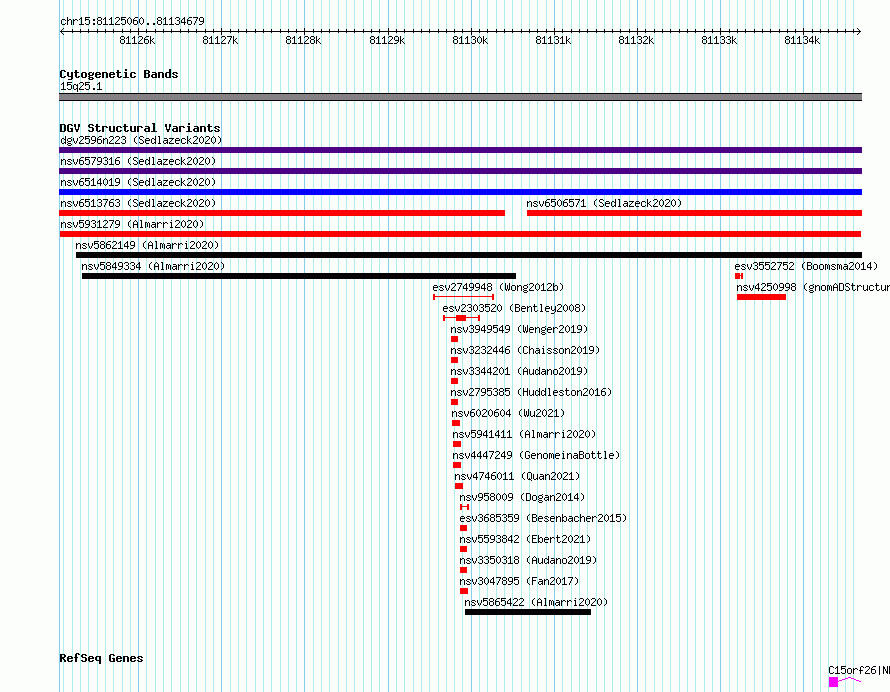Click the dgv2596n223 (Sedlazeck2020) variant label
890x692 pixels.
pos(141,140)
